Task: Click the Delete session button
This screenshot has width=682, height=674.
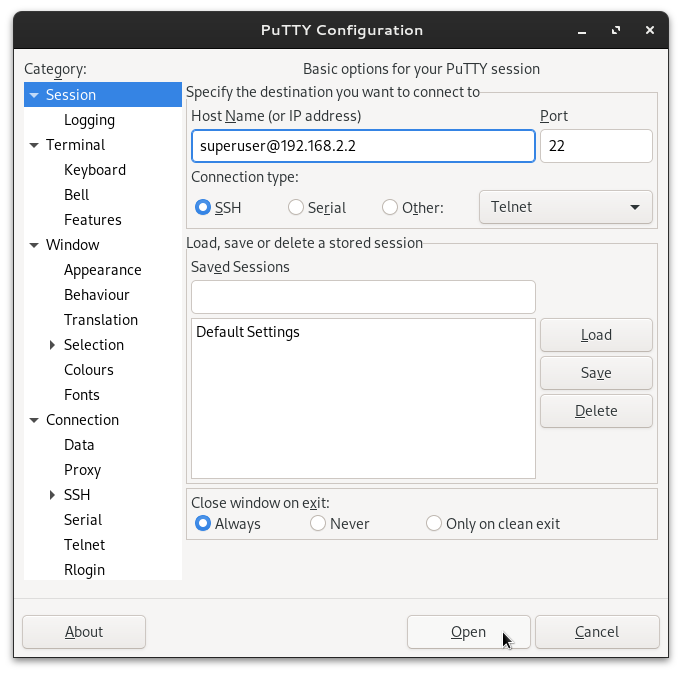Action: 596,410
